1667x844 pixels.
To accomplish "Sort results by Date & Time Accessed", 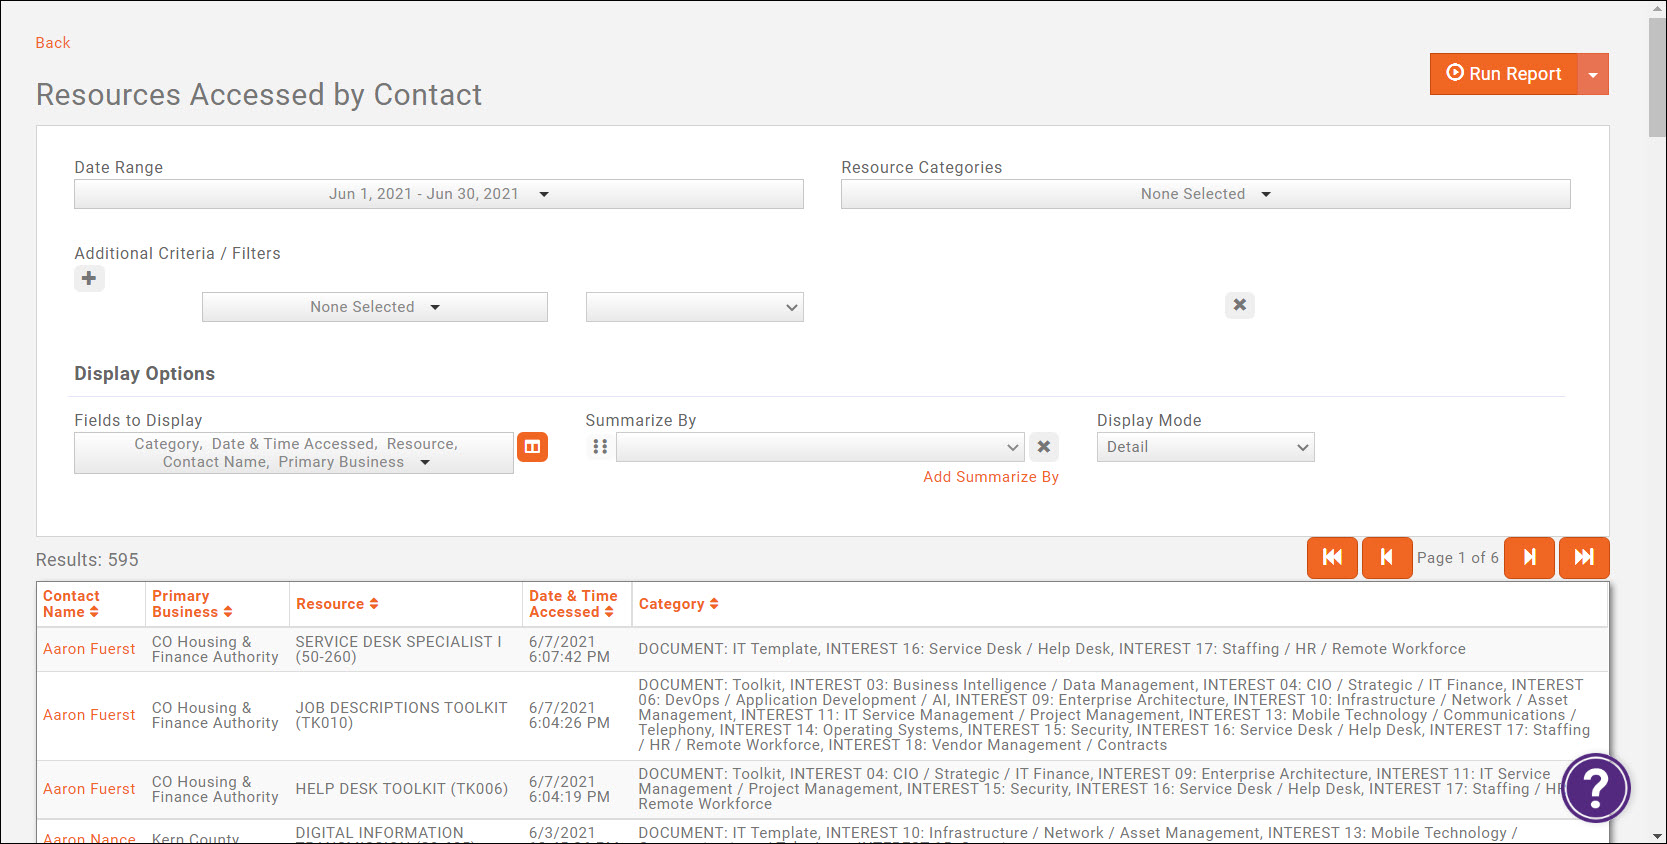I will coord(573,604).
